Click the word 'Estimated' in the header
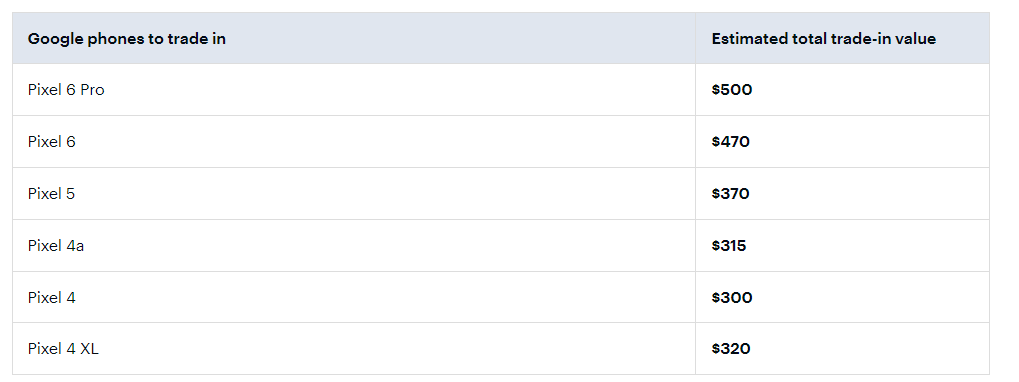The width and height of the screenshot is (1019, 382). pos(749,38)
